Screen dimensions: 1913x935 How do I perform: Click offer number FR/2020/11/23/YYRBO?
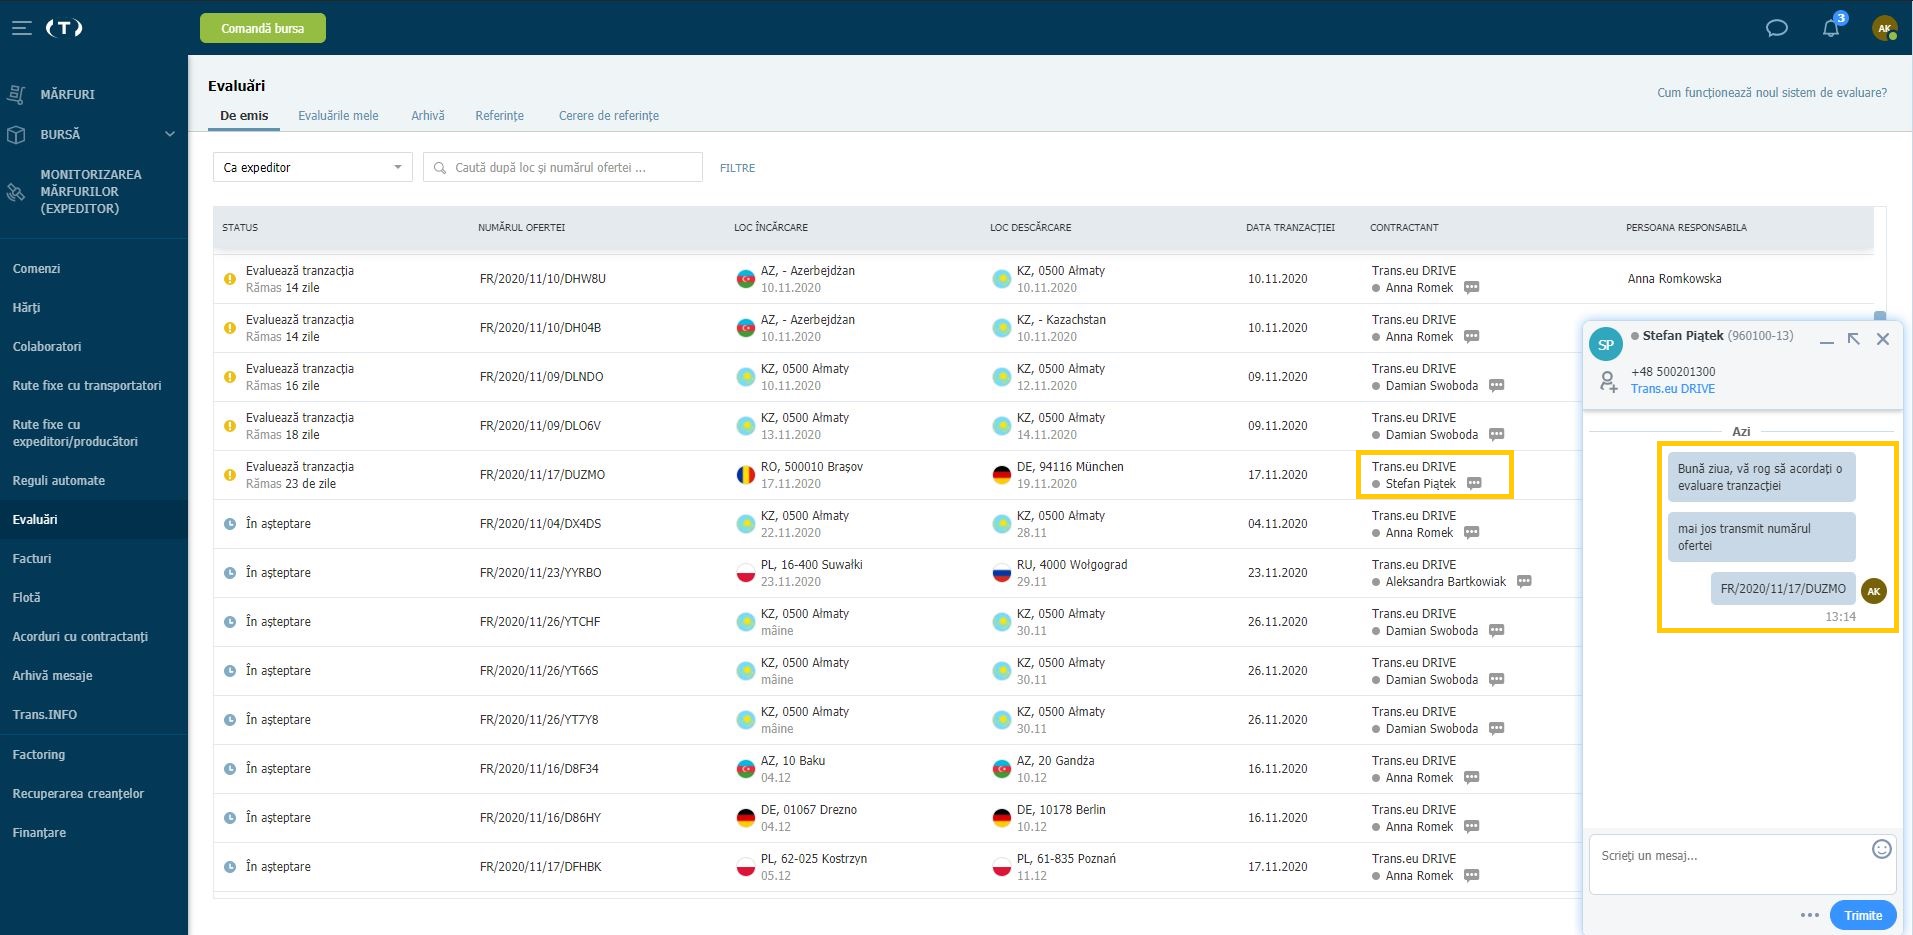pyautogui.click(x=541, y=573)
